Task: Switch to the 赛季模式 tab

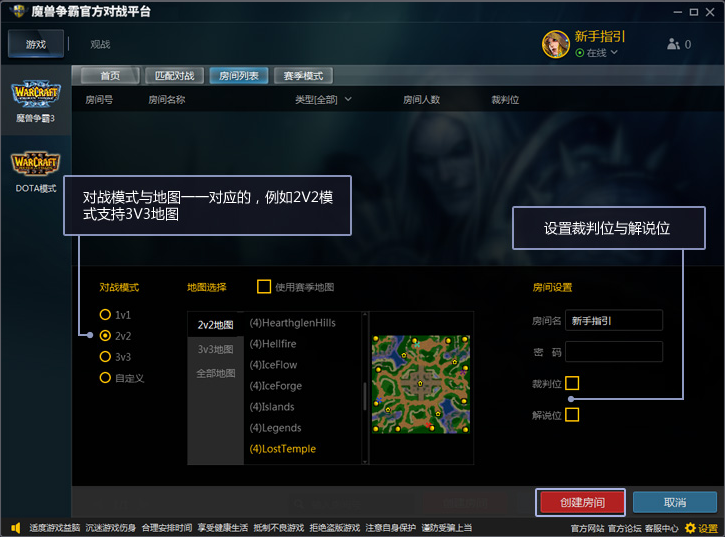Action: tap(303, 76)
